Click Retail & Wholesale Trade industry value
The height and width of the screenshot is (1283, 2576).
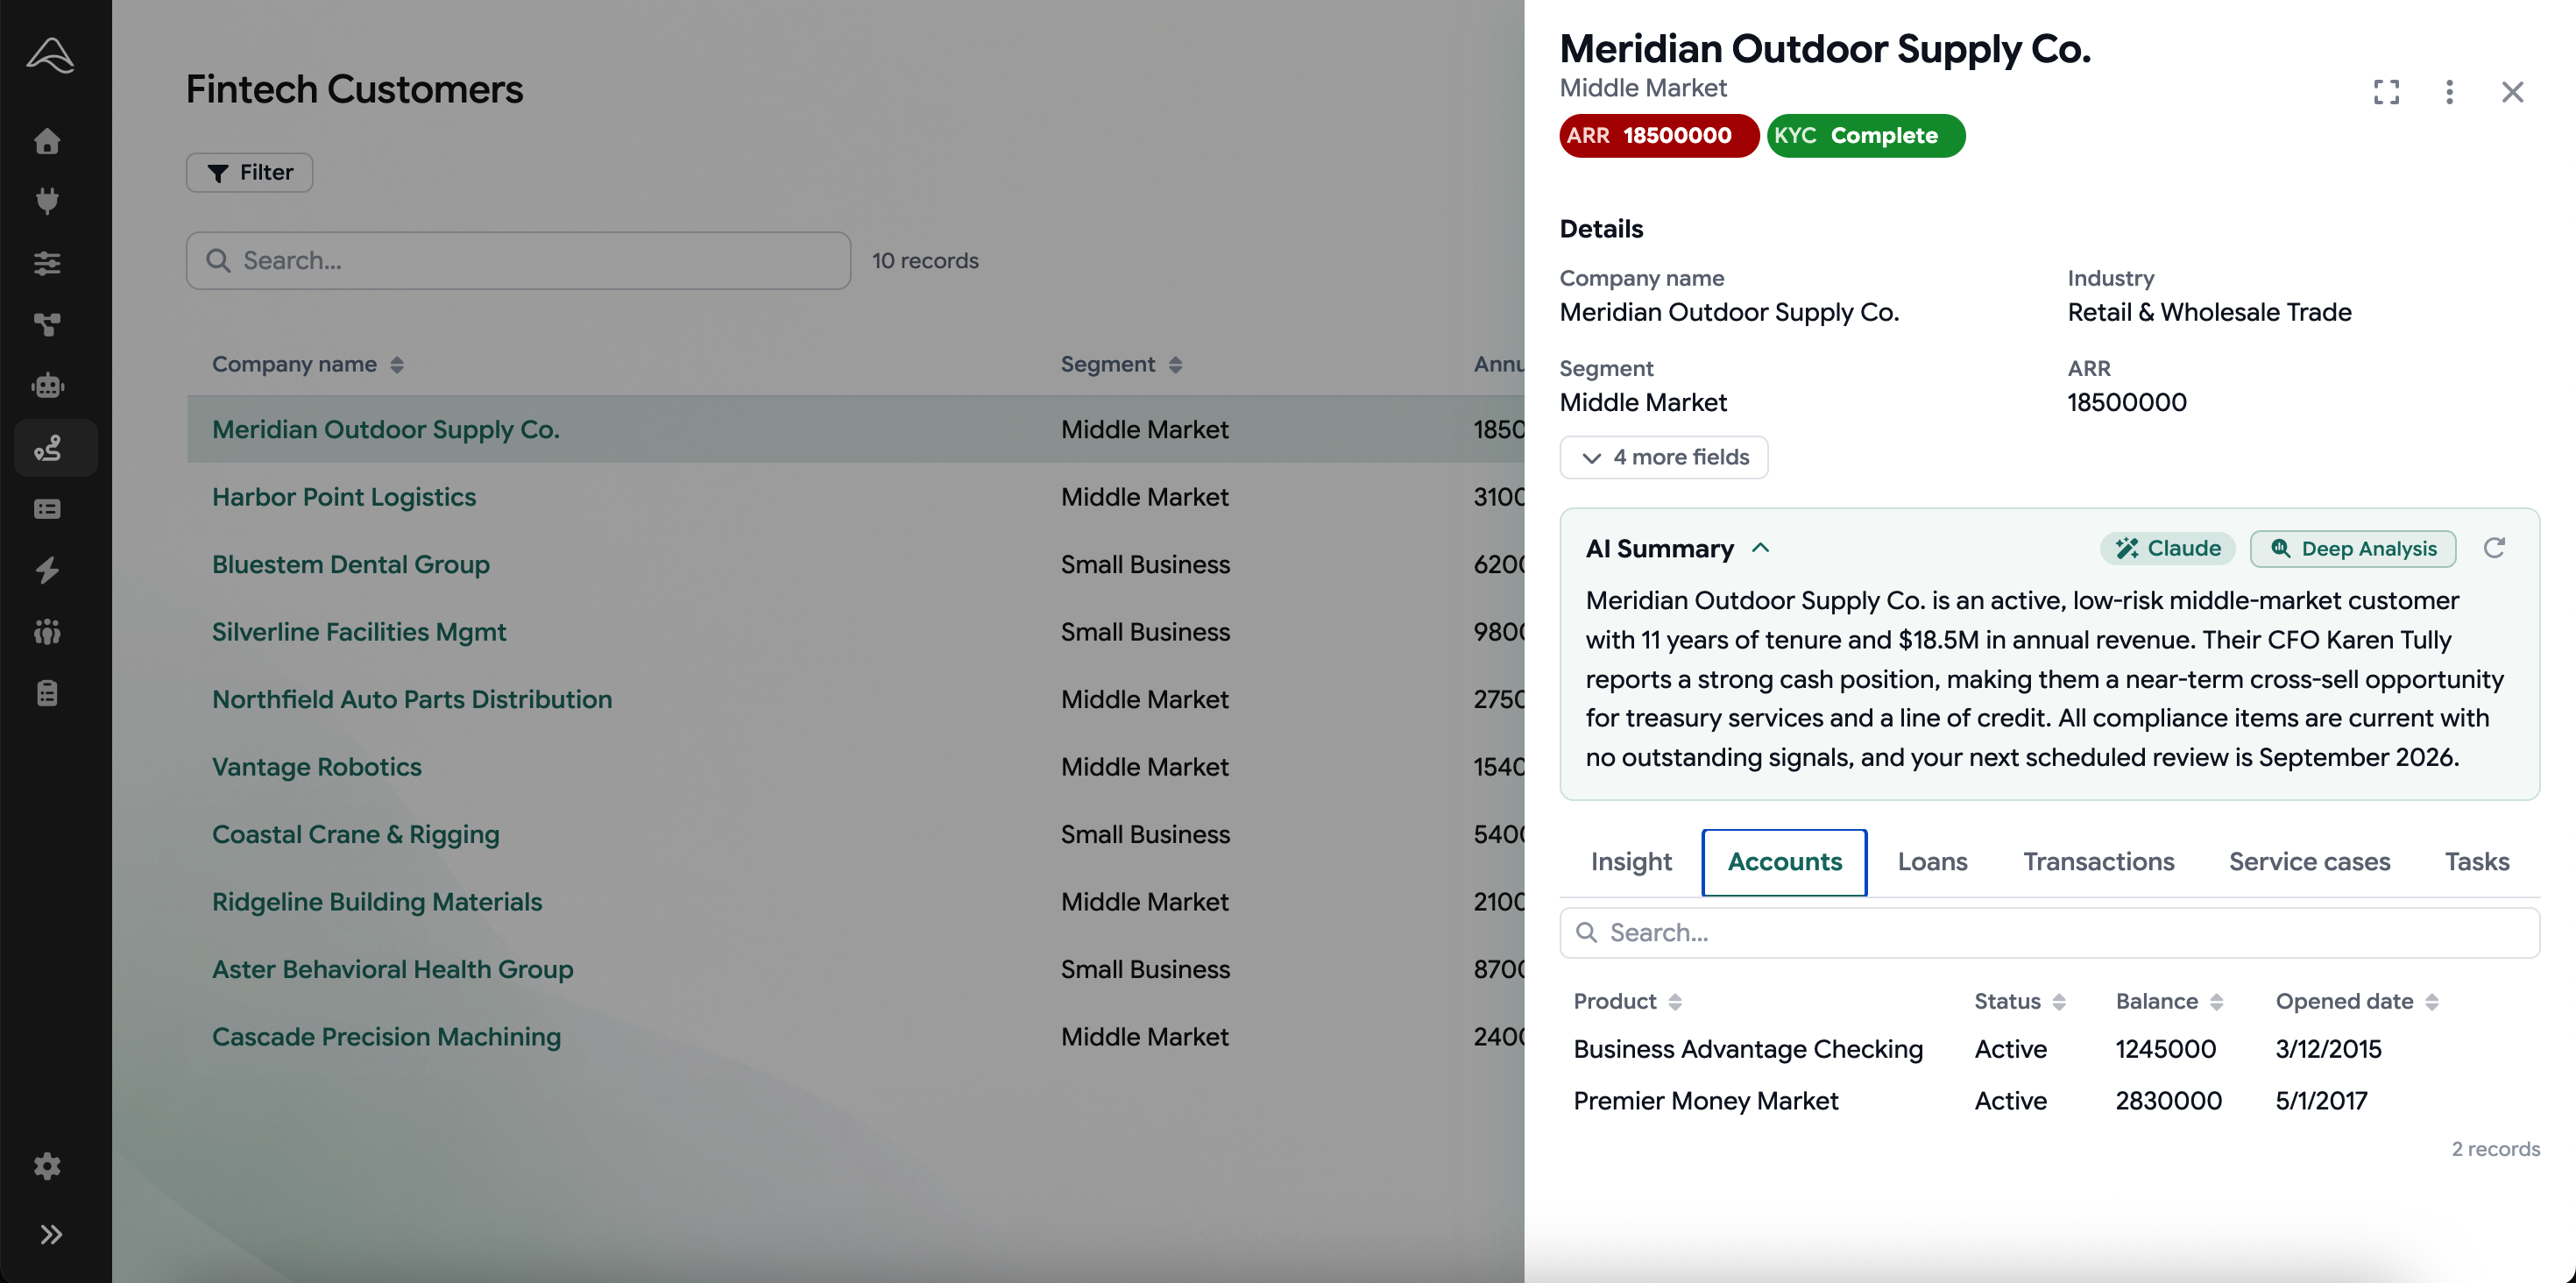(x=2209, y=313)
